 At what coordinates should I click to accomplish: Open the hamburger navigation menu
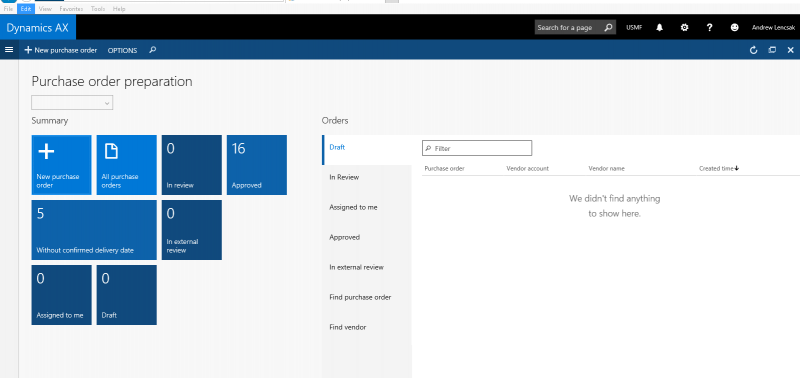point(9,49)
